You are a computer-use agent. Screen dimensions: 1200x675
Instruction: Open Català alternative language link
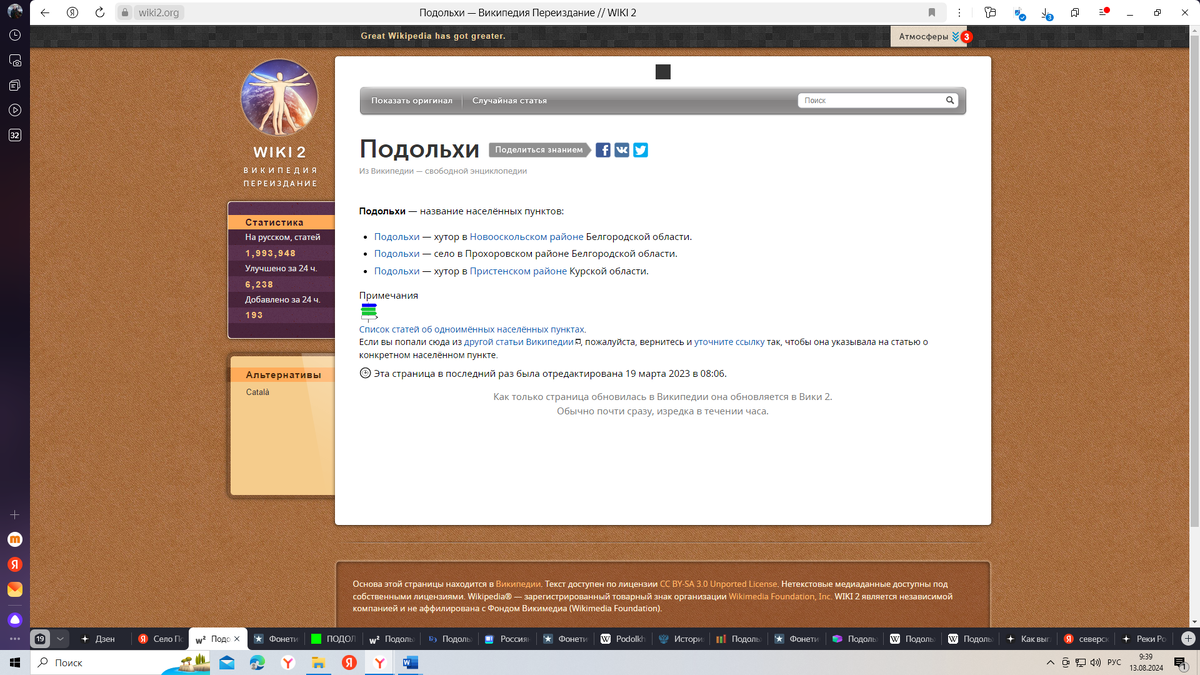pyautogui.click(x=257, y=393)
